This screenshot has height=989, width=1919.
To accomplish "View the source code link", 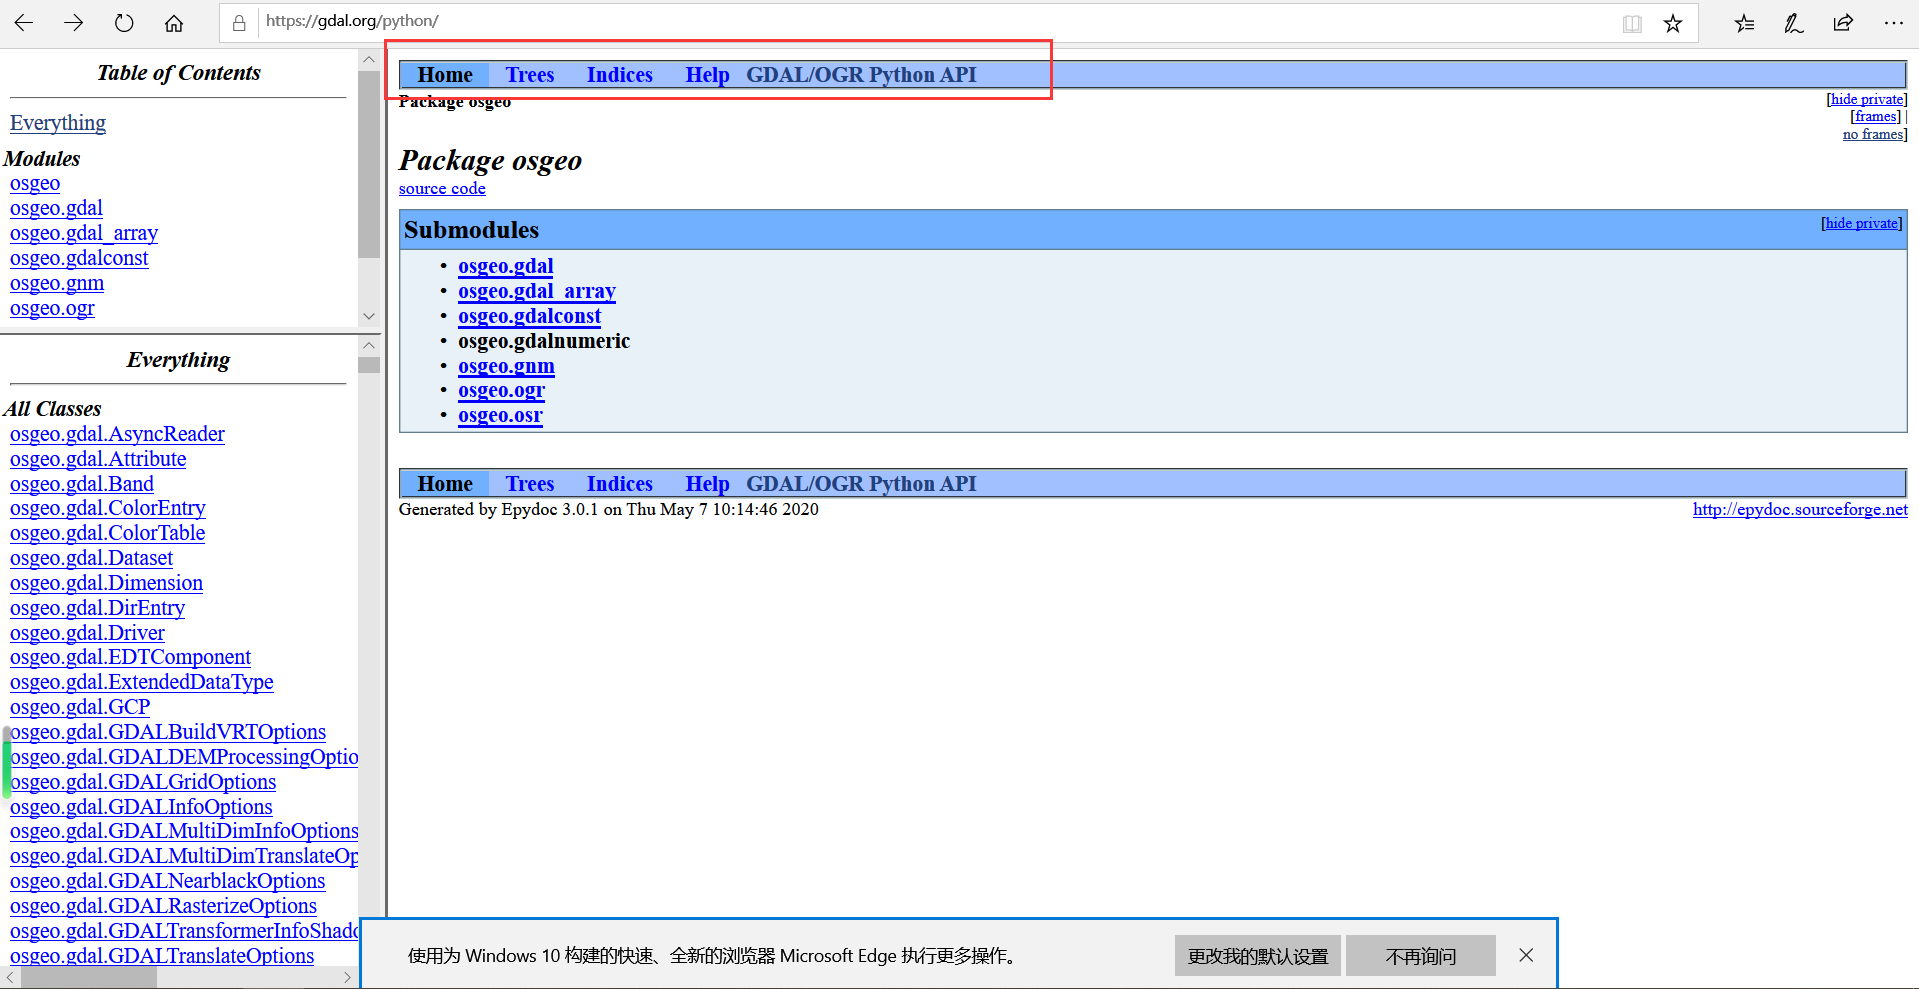I will coord(441,188).
